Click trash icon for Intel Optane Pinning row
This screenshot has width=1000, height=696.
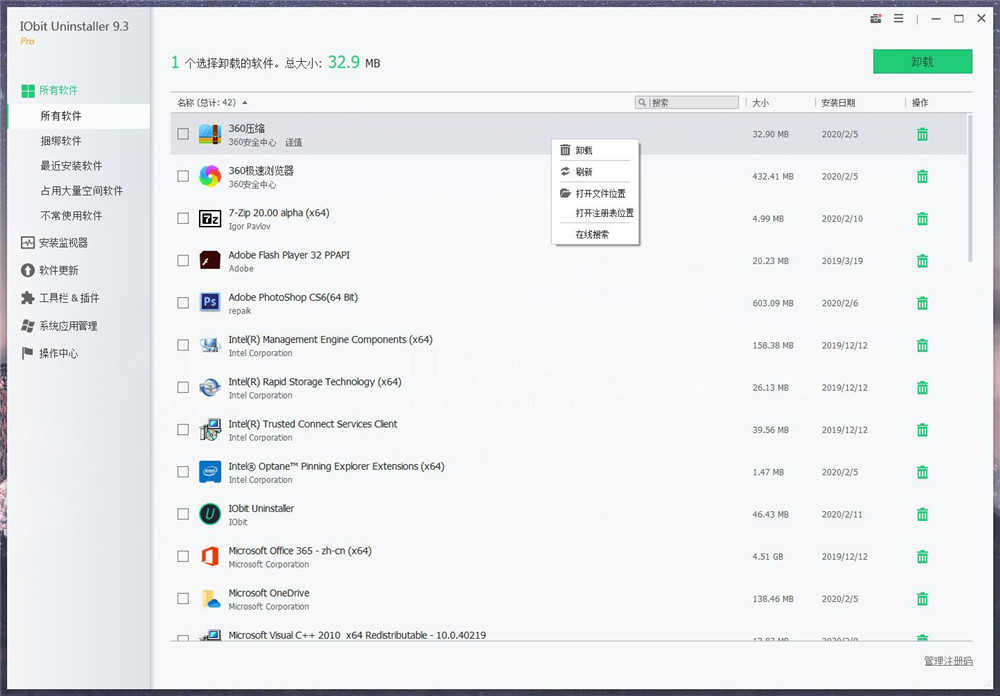pos(922,472)
